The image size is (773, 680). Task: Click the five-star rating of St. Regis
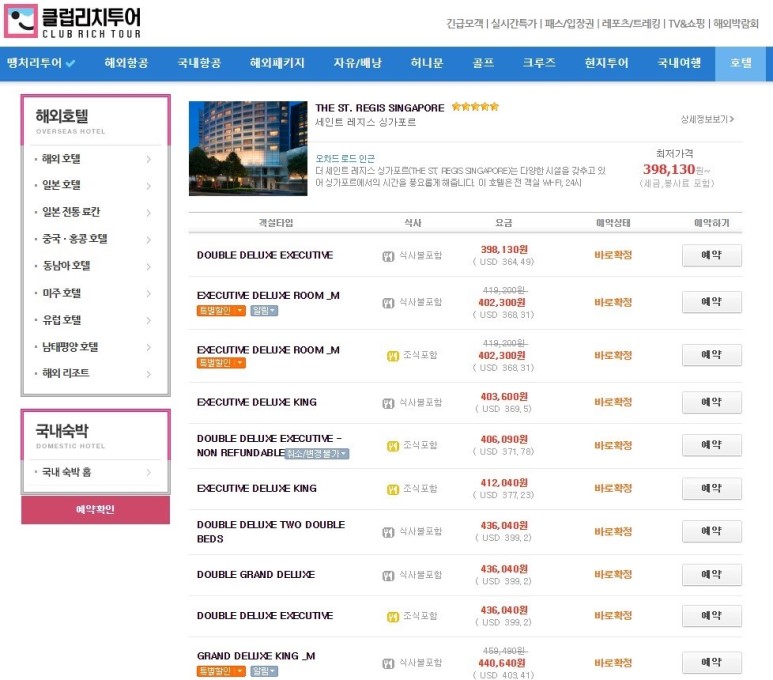(475, 107)
